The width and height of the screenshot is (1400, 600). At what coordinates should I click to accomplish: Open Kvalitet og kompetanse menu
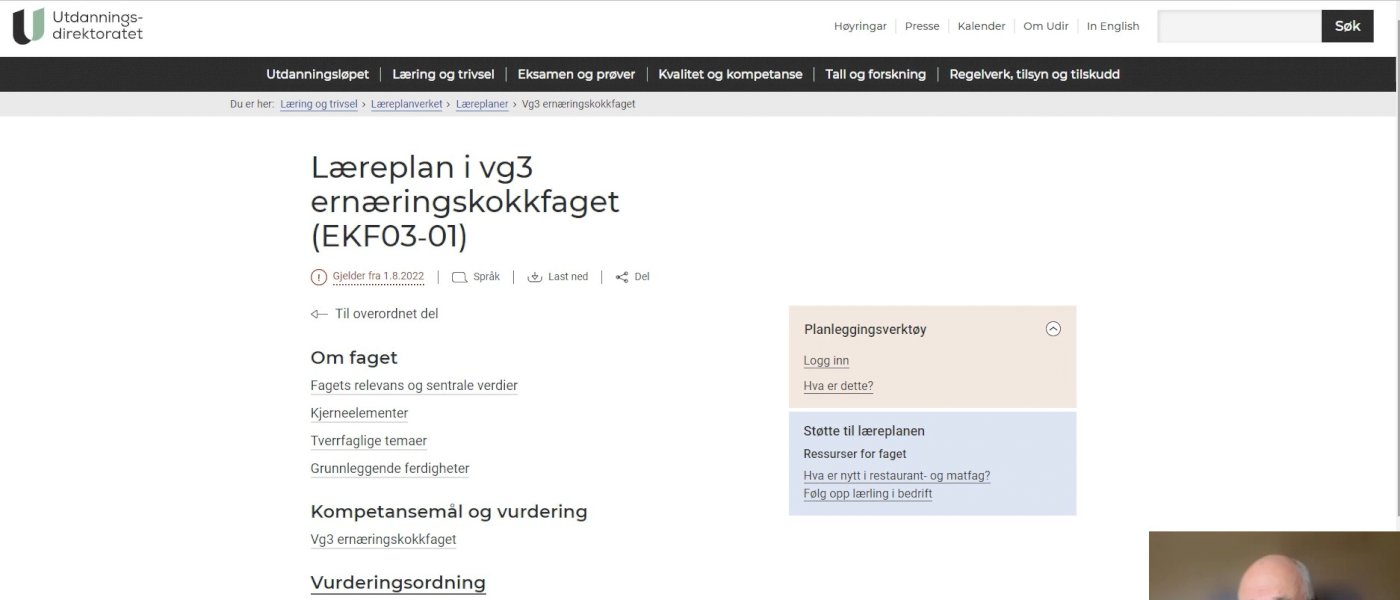coord(730,74)
